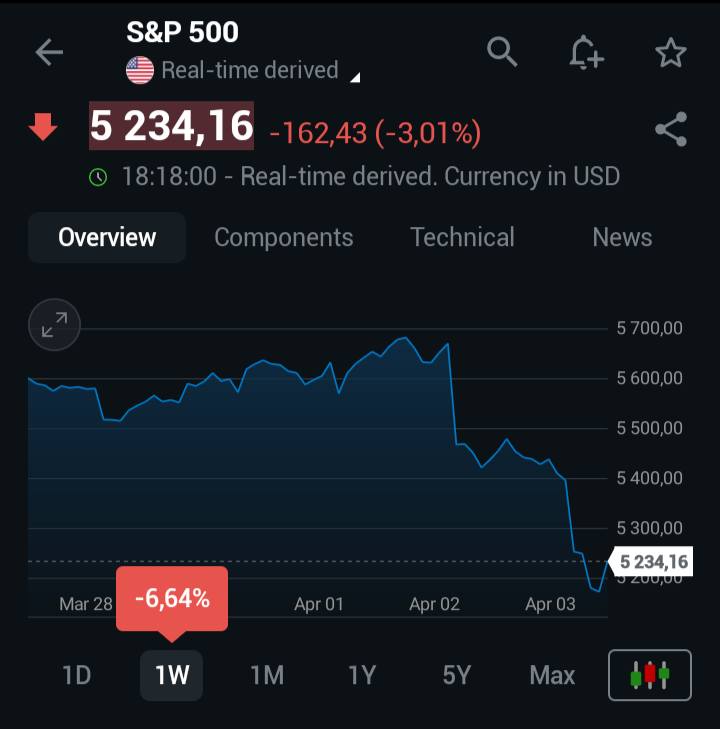Choose the 5Y chart period
This screenshot has width=720, height=729.
[x=457, y=675]
